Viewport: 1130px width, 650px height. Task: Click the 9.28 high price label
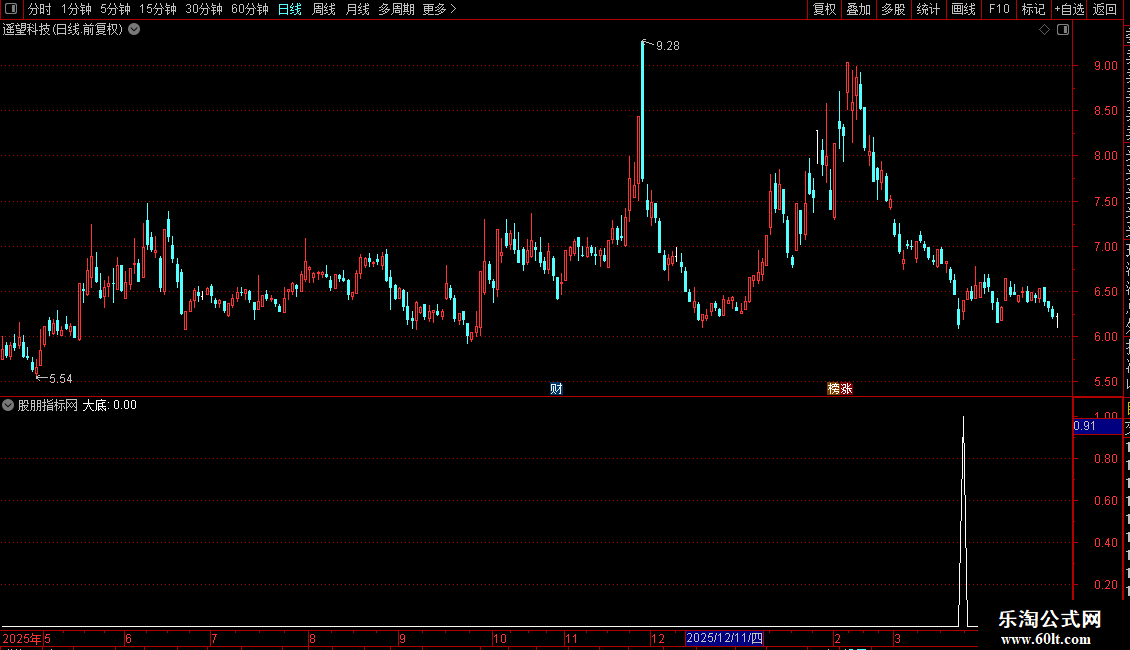(668, 46)
